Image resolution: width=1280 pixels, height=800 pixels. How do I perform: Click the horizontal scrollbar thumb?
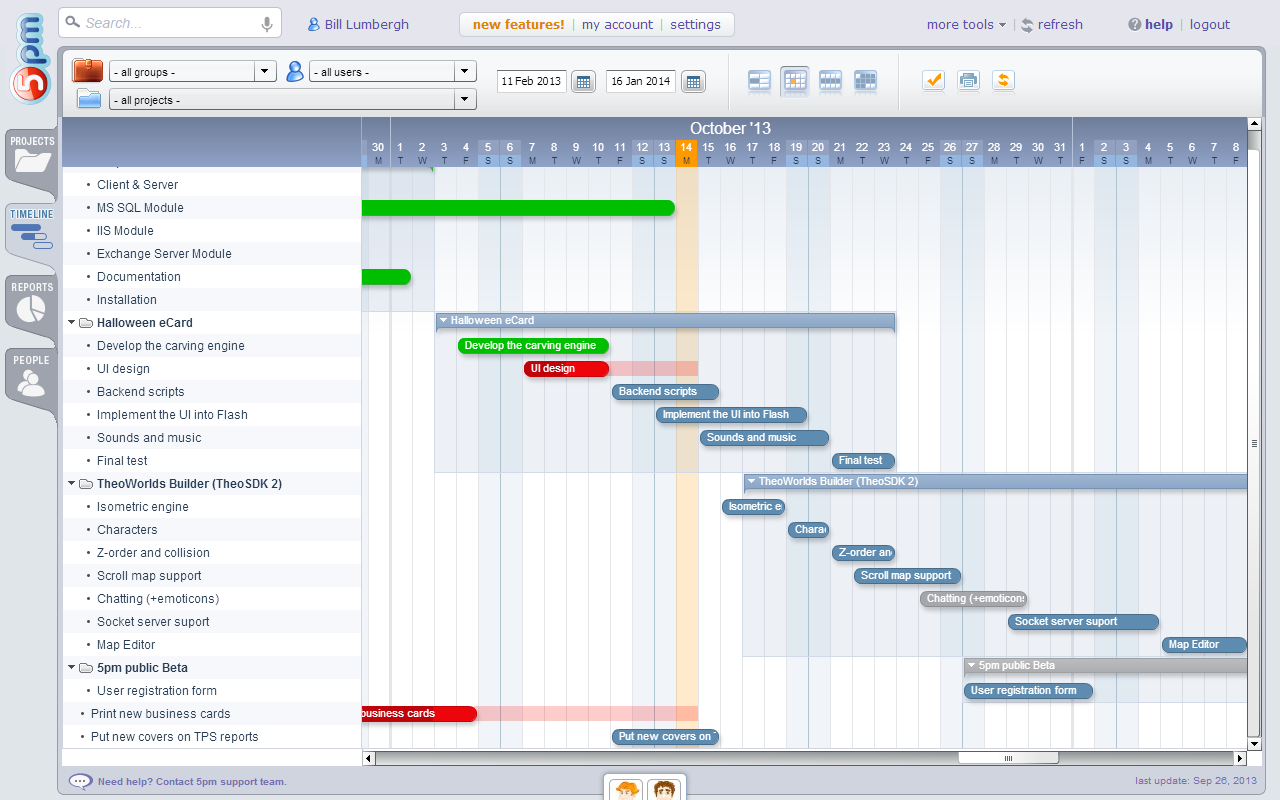1007,758
